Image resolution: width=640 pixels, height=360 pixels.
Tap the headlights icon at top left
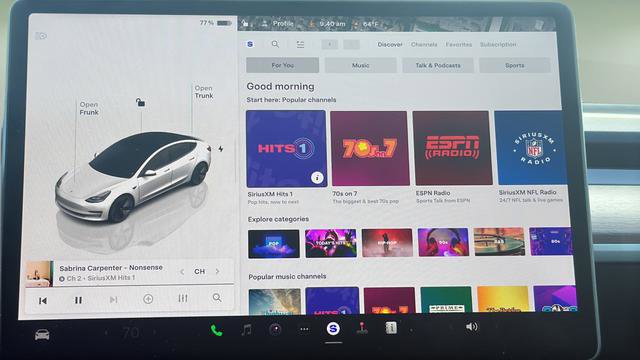coord(41,36)
